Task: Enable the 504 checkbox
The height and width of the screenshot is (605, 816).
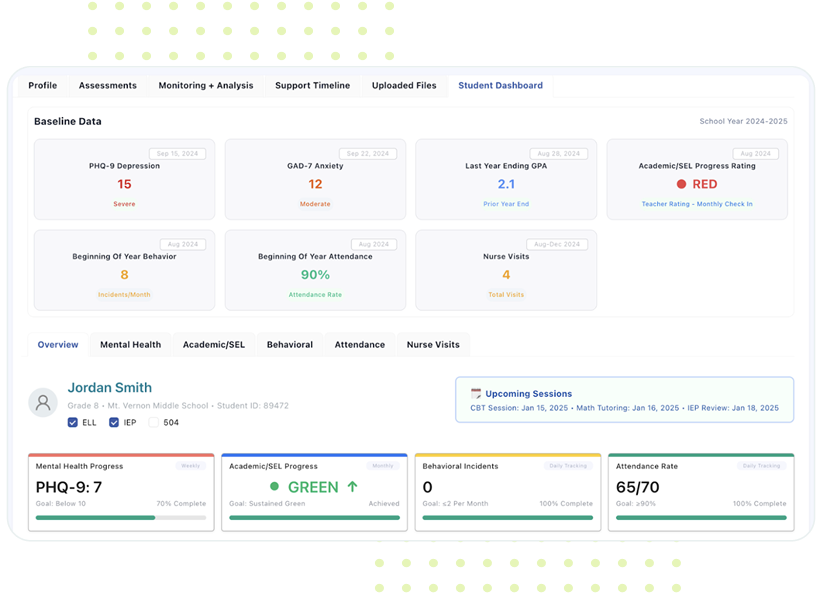Action: (154, 423)
